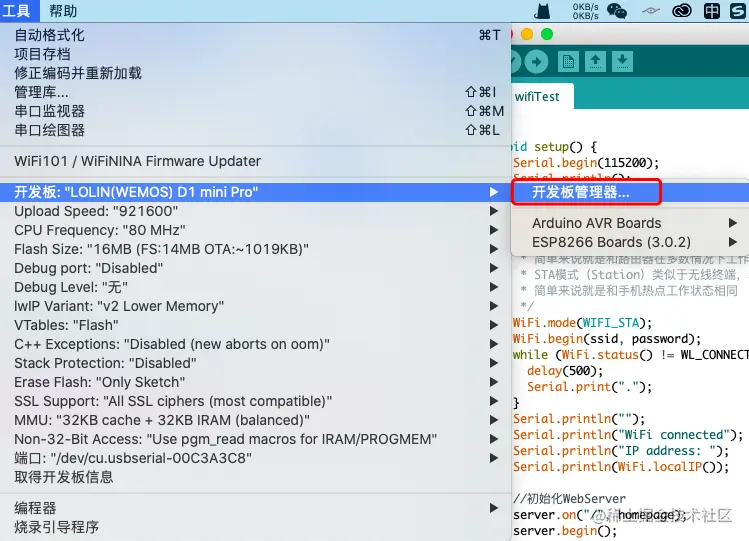Viewport: 749px width, 541px height.
Task: Click Serial.println(WiFi.localIP()) line
Action: (x=621, y=467)
